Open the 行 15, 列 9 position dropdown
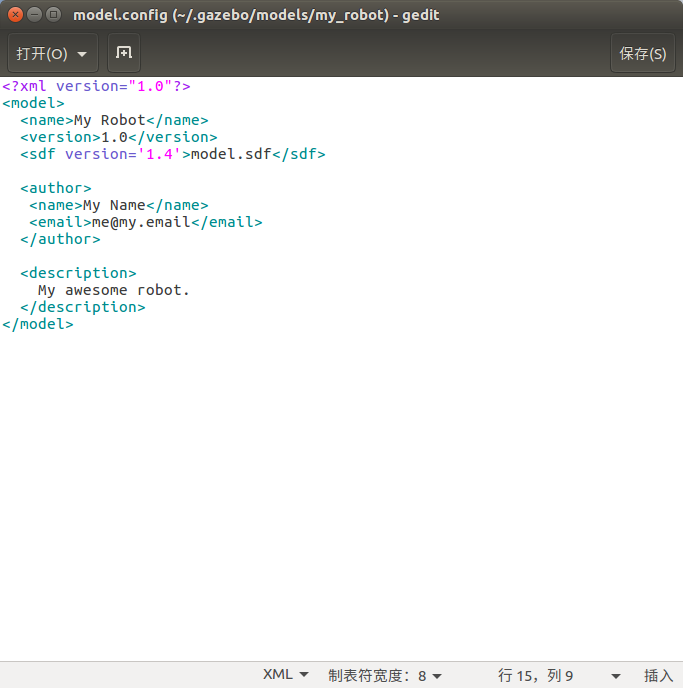Viewport: 683px width, 688px height. [559, 675]
